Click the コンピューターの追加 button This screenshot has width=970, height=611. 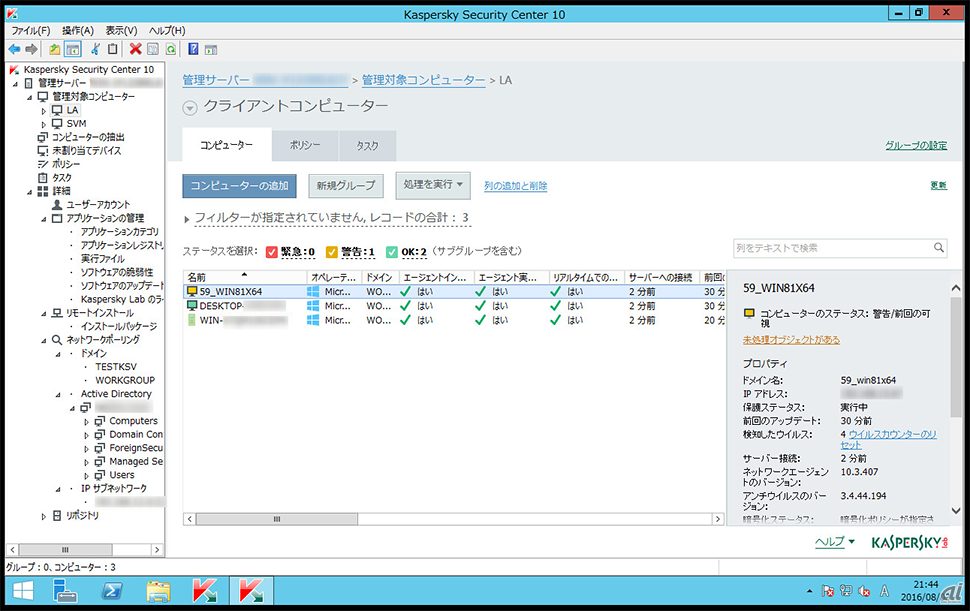(x=240, y=185)
